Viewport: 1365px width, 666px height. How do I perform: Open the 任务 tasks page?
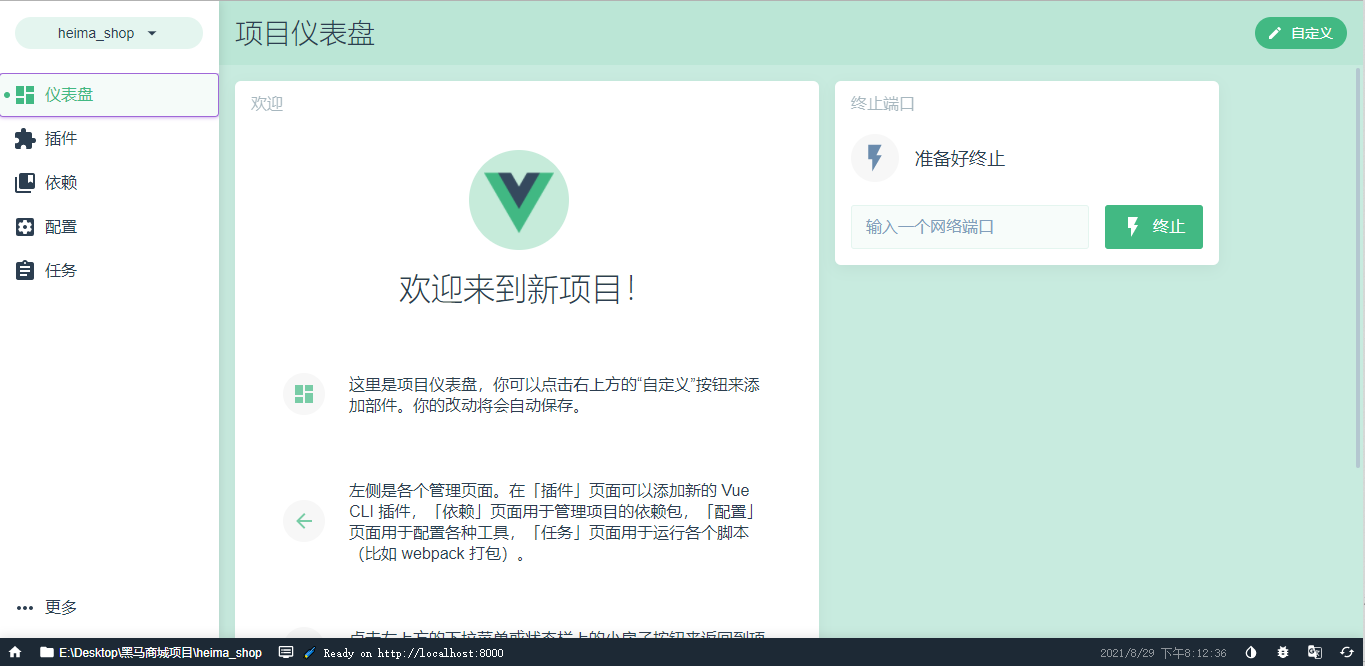[x=109, y=271]
